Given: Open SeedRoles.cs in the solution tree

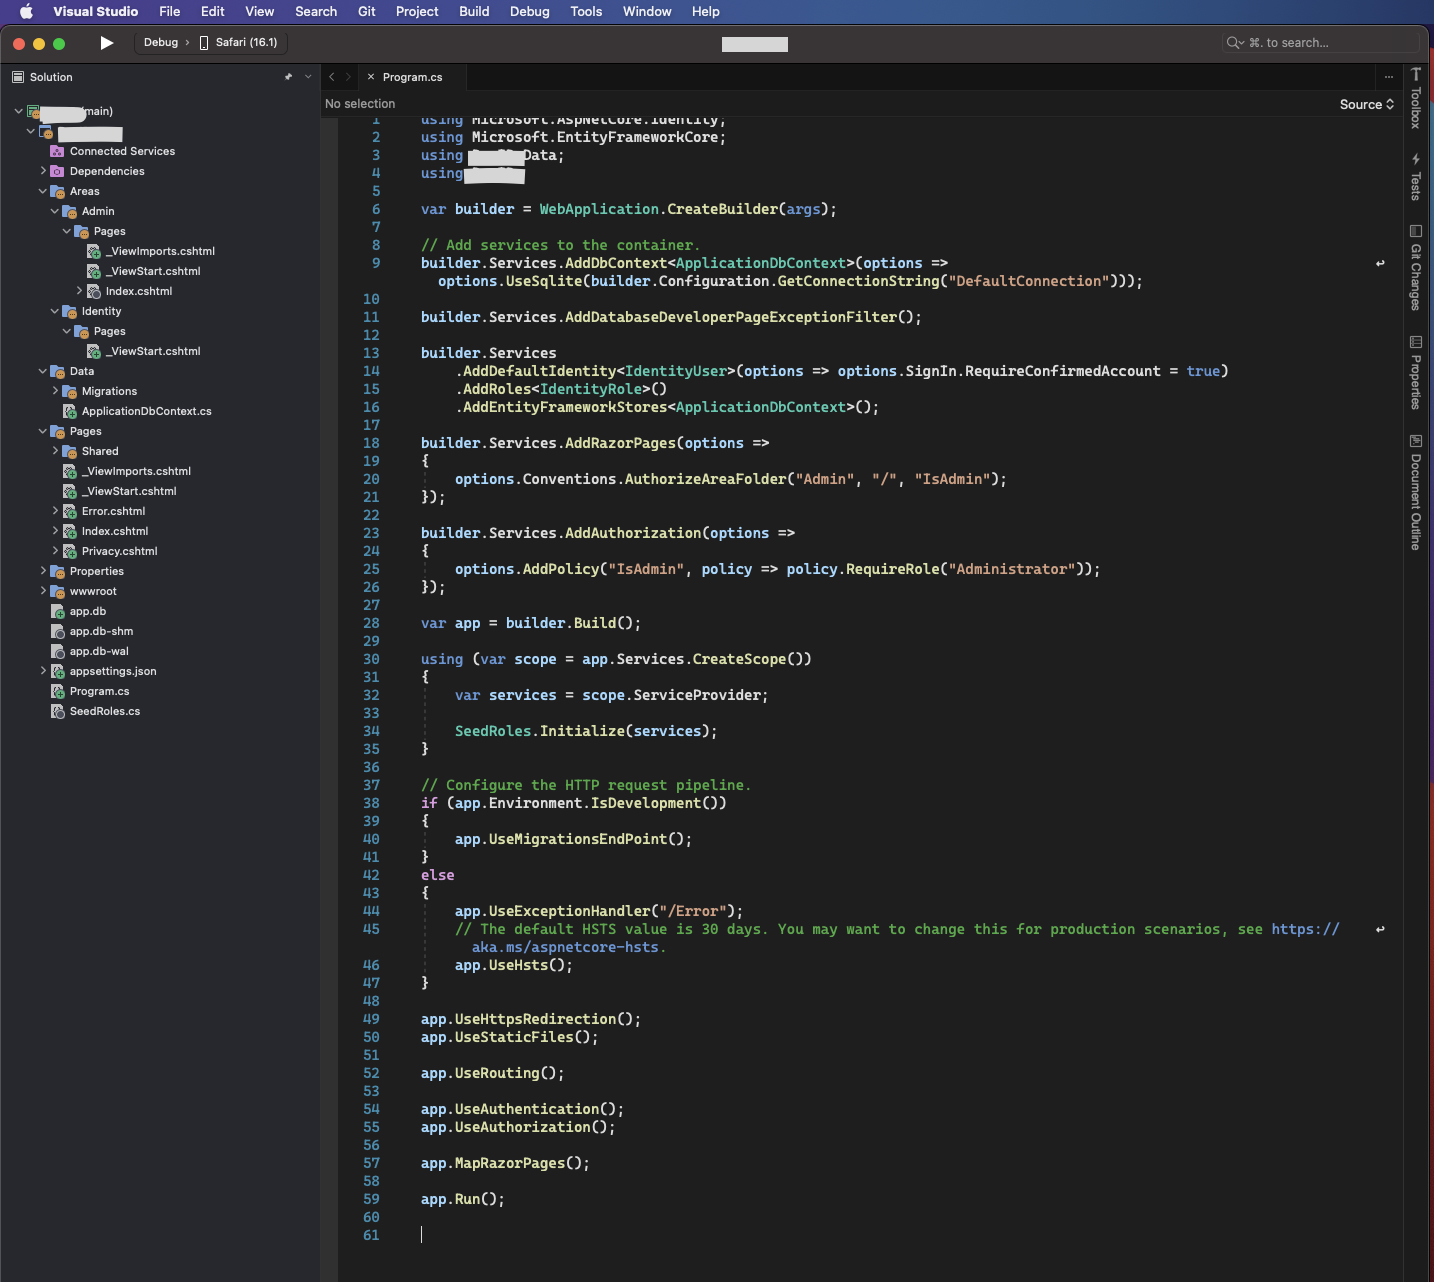Looking at the screenshot, I should click(105, 711).
